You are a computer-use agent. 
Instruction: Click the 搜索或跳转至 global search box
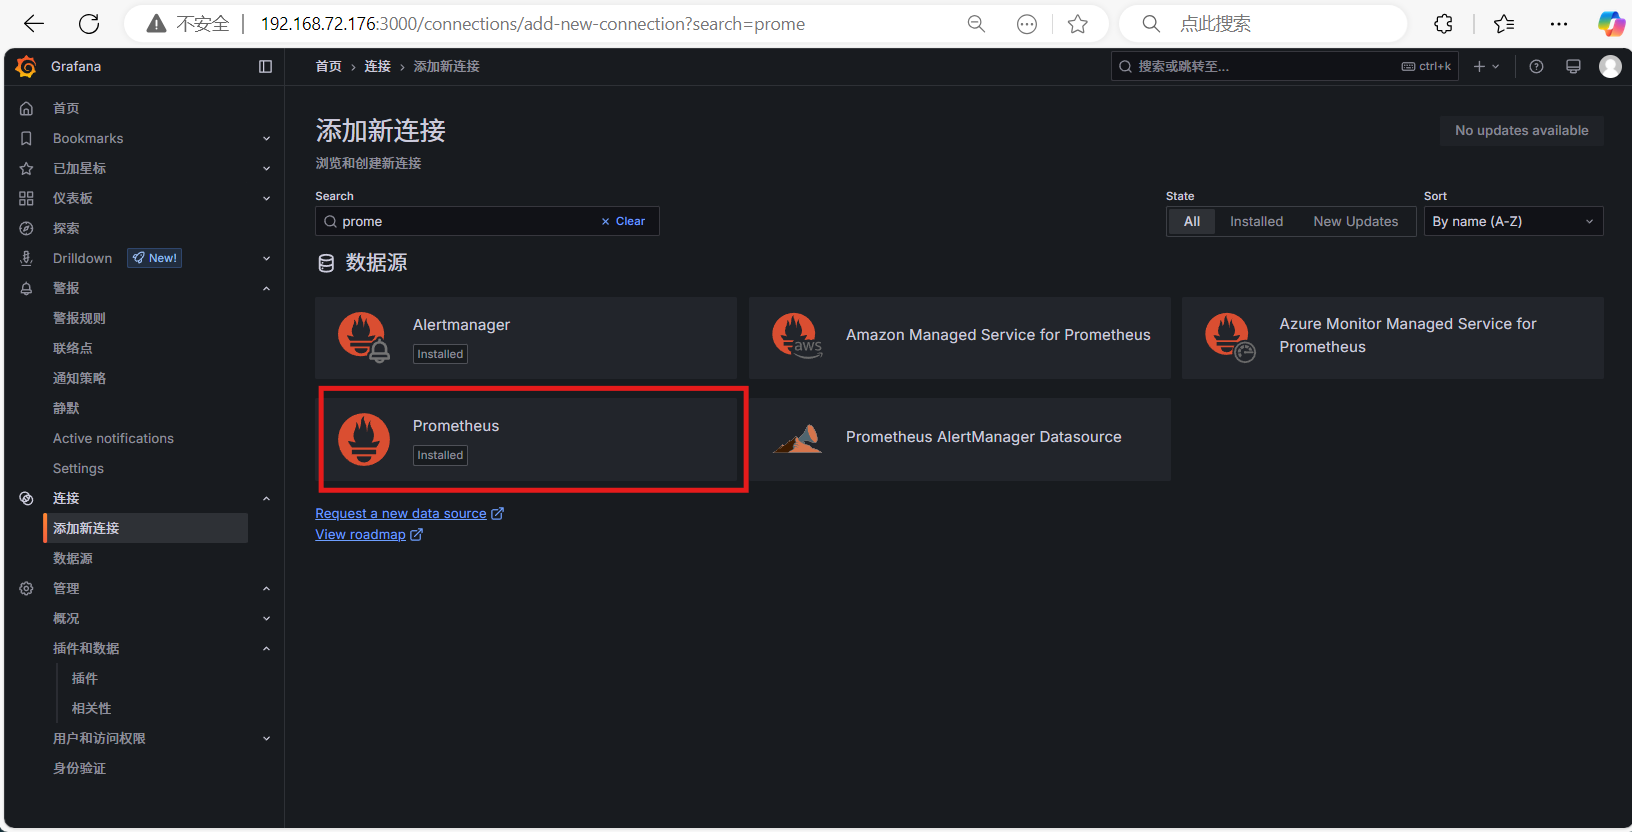click(1284, 66)
